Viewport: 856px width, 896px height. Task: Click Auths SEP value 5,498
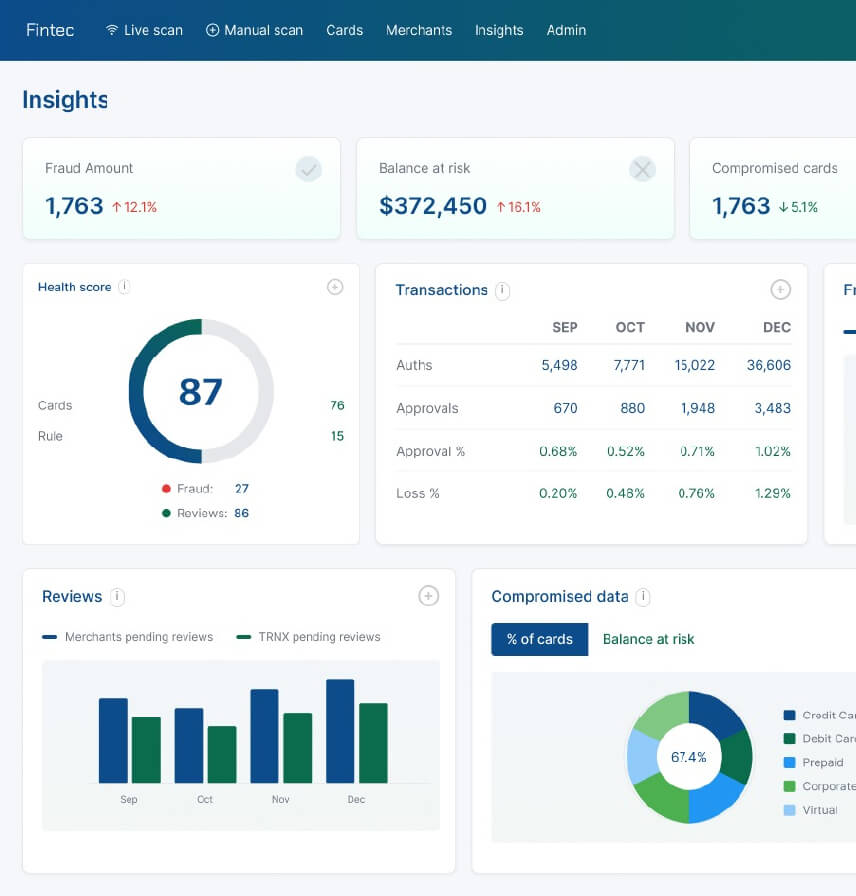tap(559, 365)
